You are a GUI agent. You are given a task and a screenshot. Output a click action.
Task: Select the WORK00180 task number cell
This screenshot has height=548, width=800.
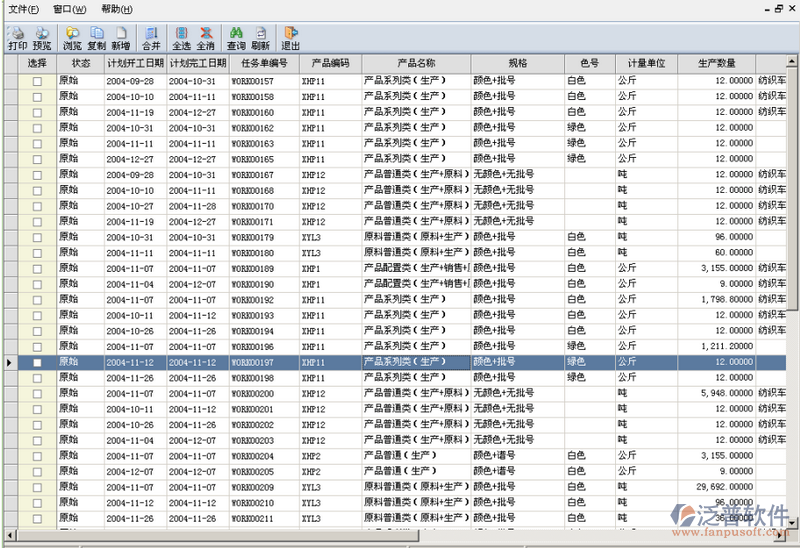(x=253, y=253)
